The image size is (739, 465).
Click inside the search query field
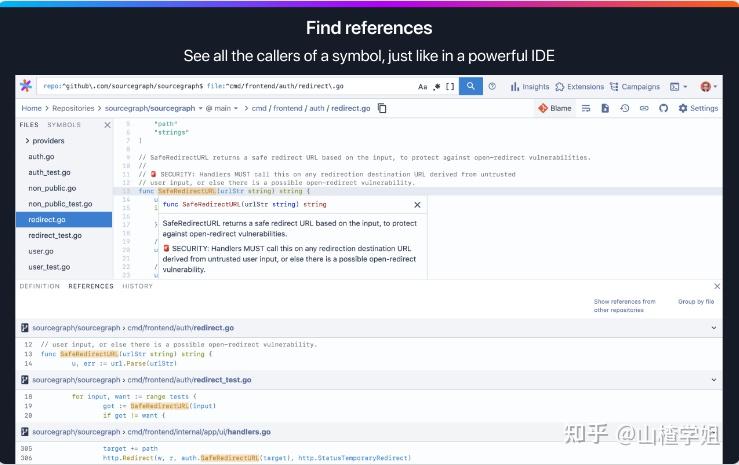pyautogui.click(x=226, y=86)
